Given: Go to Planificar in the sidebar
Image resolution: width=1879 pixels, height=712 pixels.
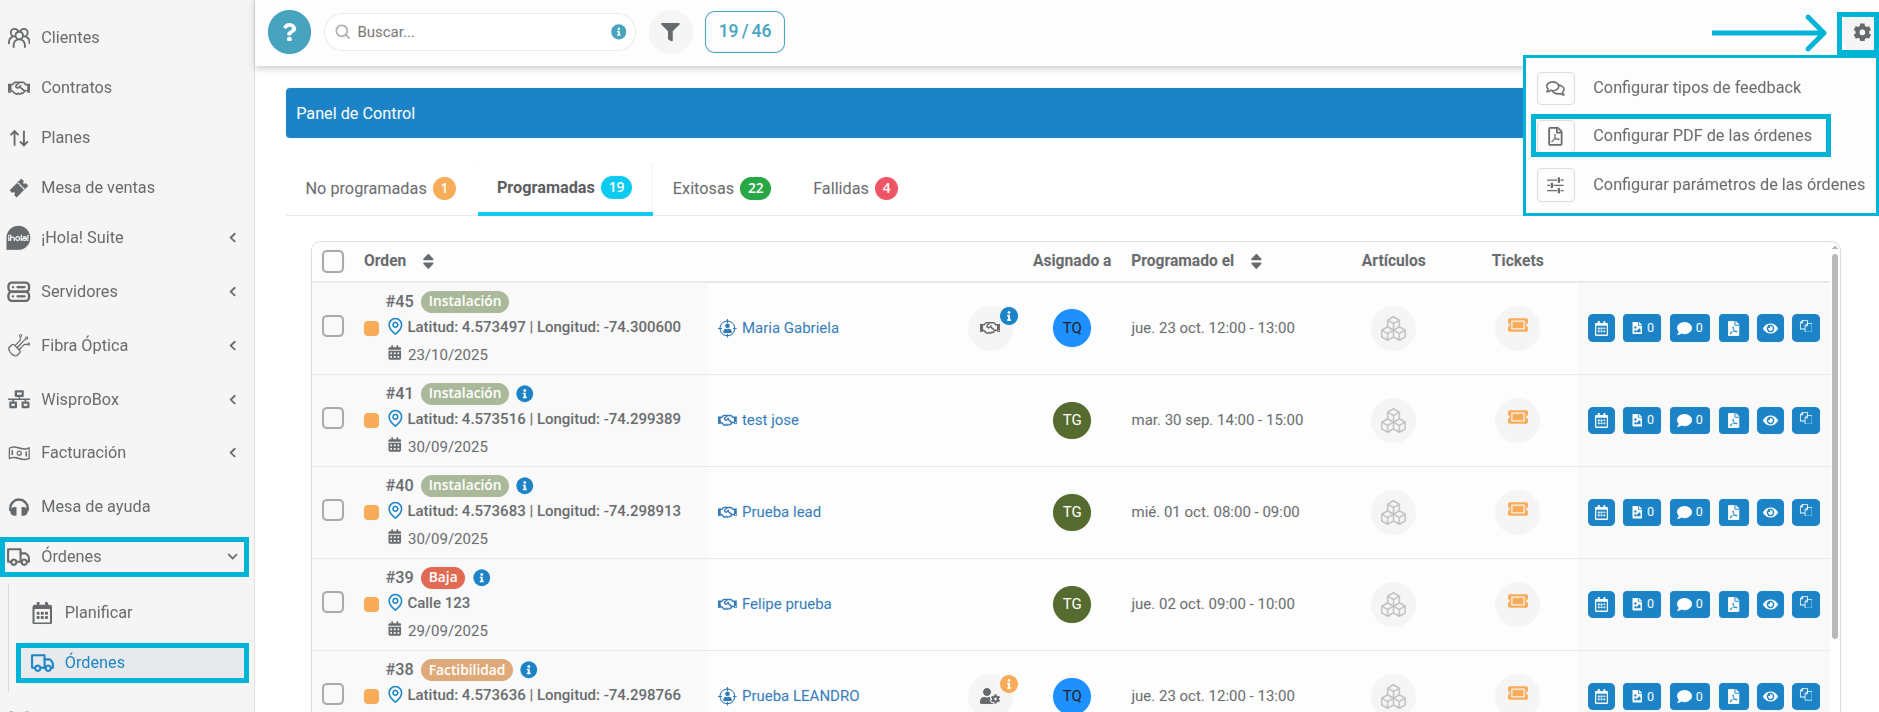Looking at the screenshot, I should coord(98,612).
